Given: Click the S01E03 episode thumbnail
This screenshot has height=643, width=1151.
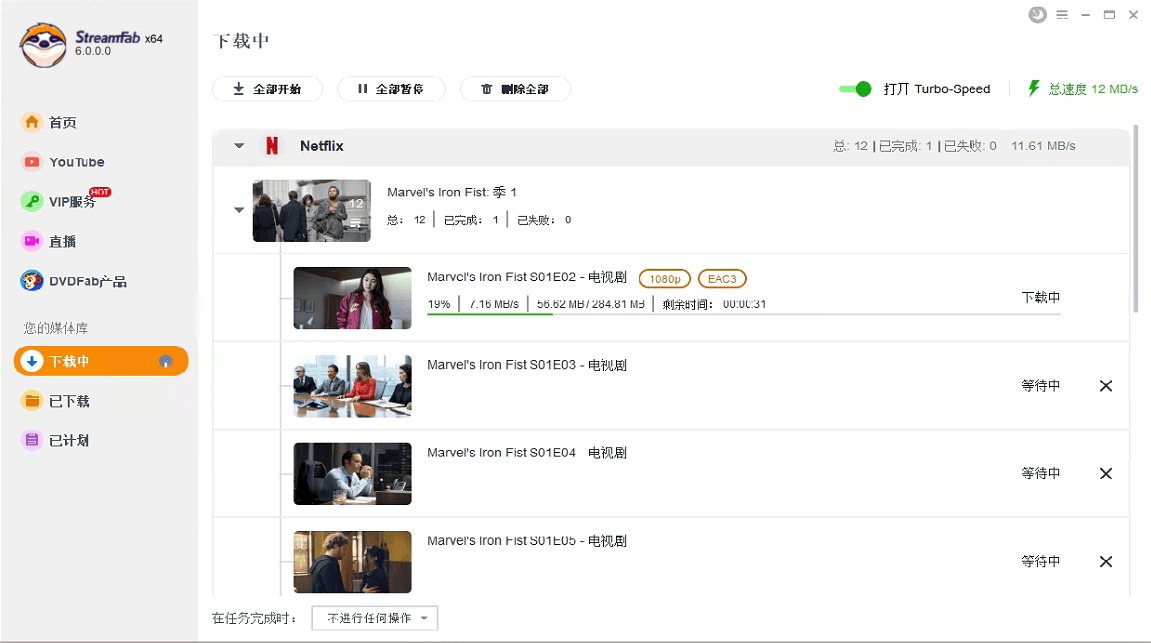Looking at the screenshot, I should click(x=352, y=386).
